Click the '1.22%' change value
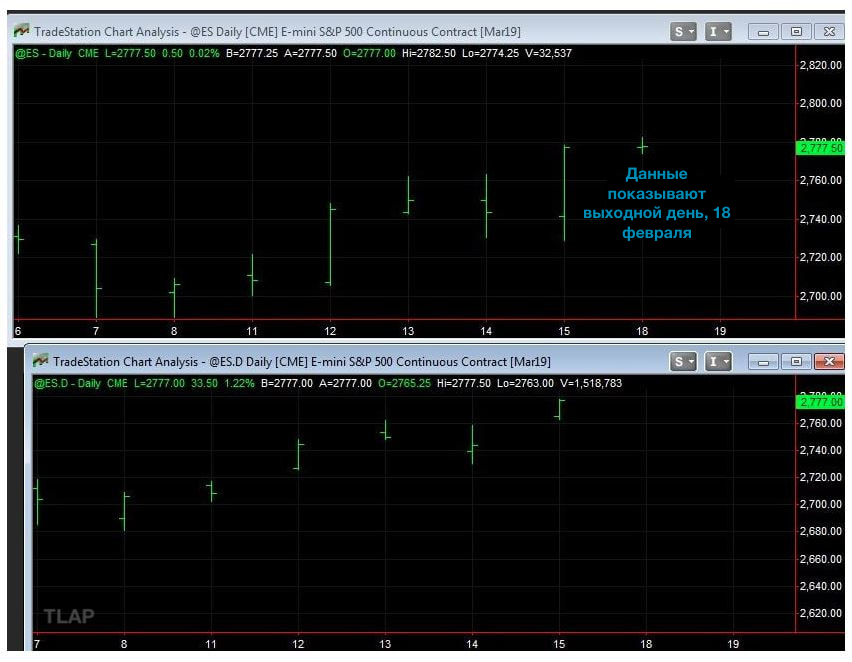This screenshot has height=662, width=852. (239, 383)
